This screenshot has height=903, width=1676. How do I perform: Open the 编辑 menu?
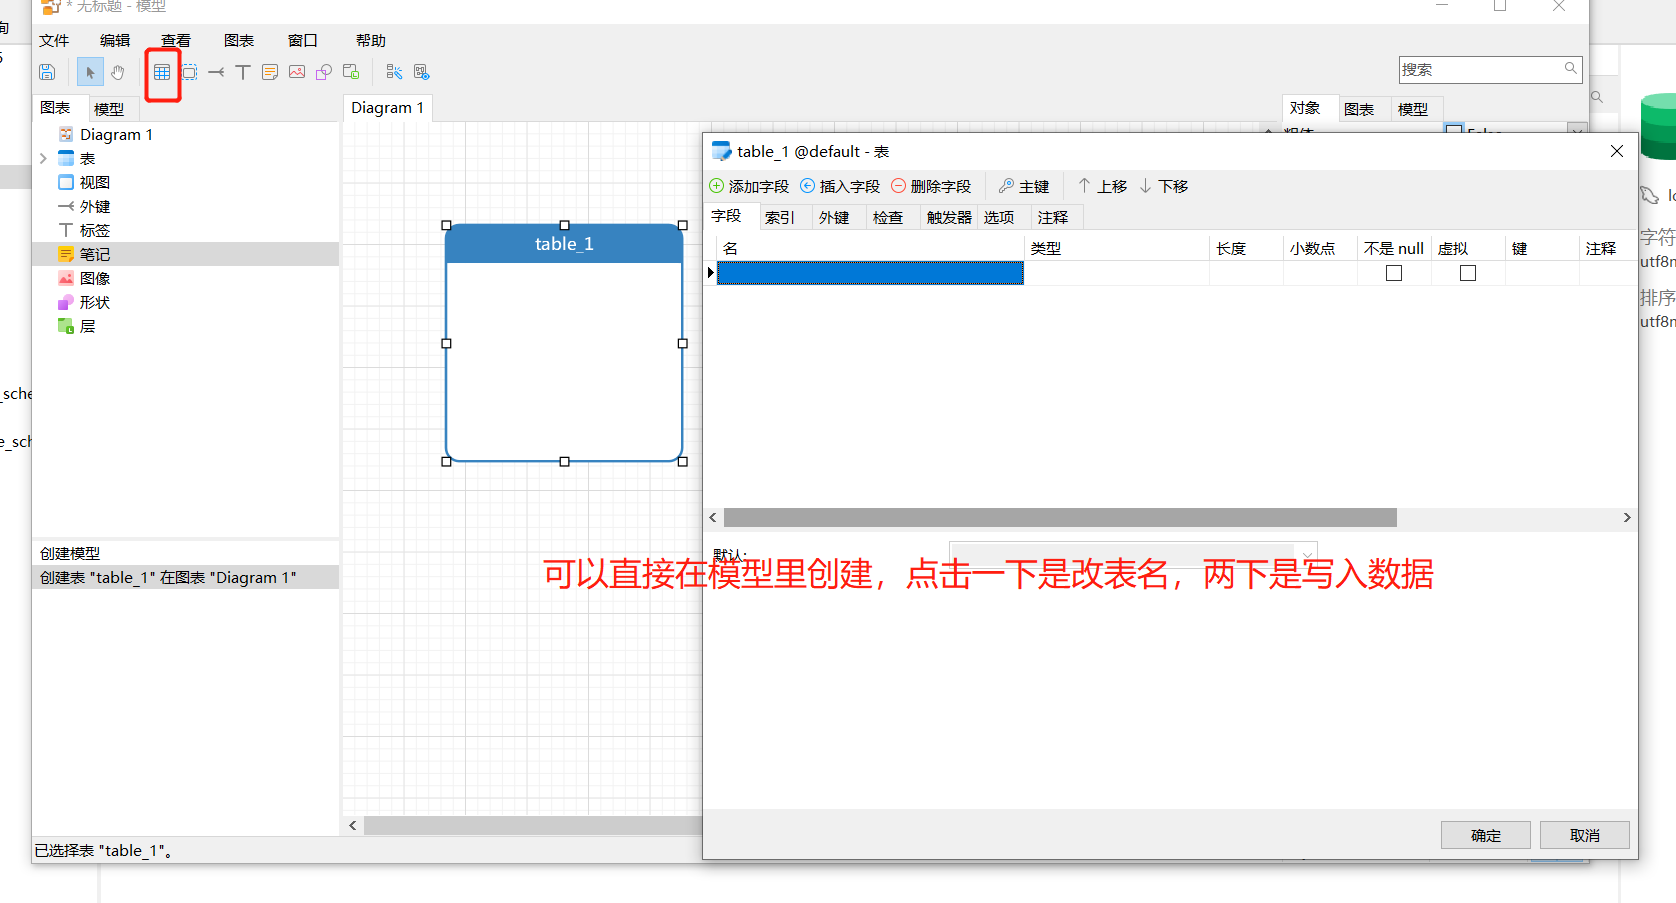(x=115, y=41)
